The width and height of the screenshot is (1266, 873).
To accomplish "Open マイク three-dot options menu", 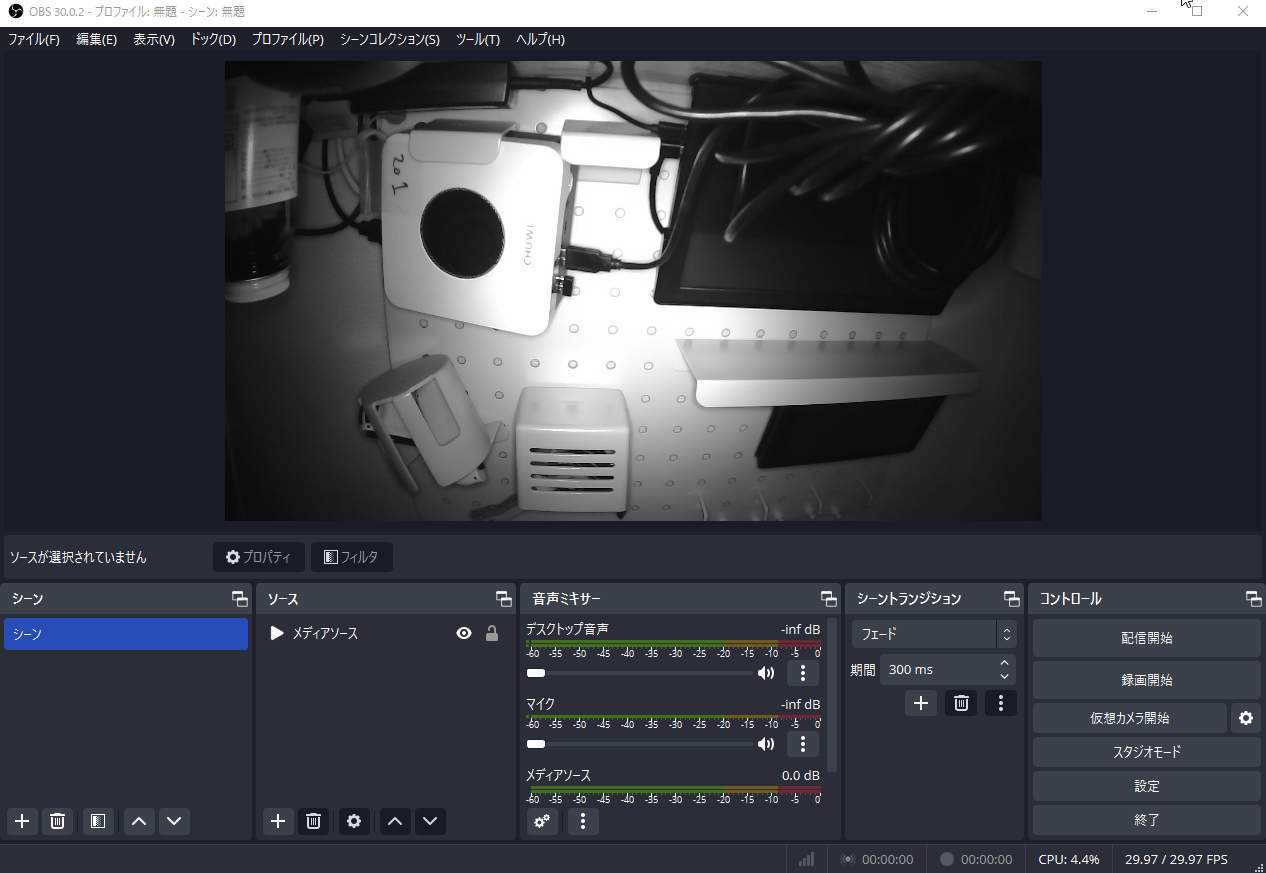I will click(802, 744).
